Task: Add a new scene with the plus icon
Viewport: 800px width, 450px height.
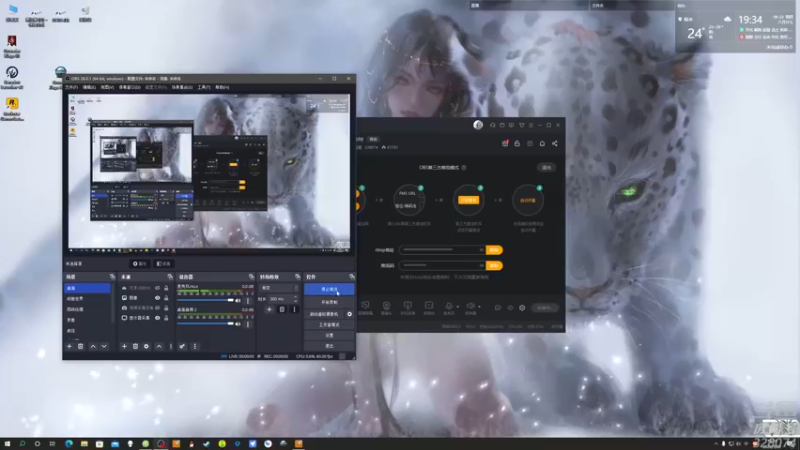Action: [x=69, y=346]
